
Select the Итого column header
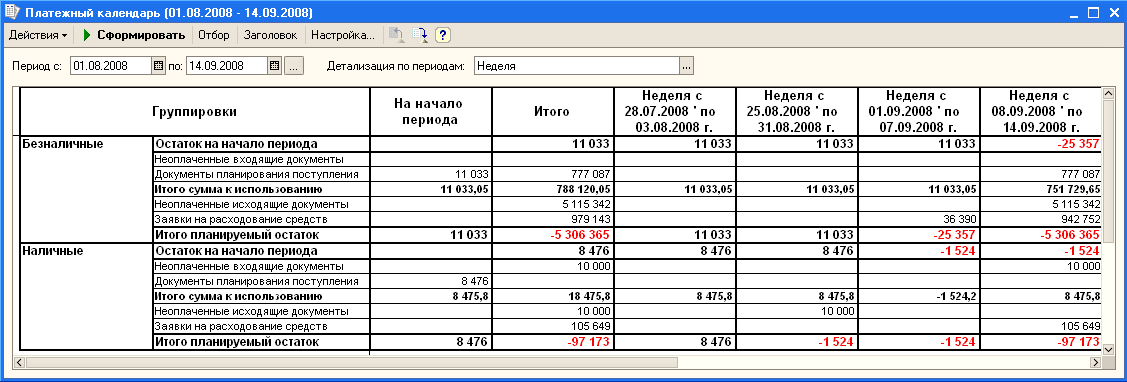point(552,112)
